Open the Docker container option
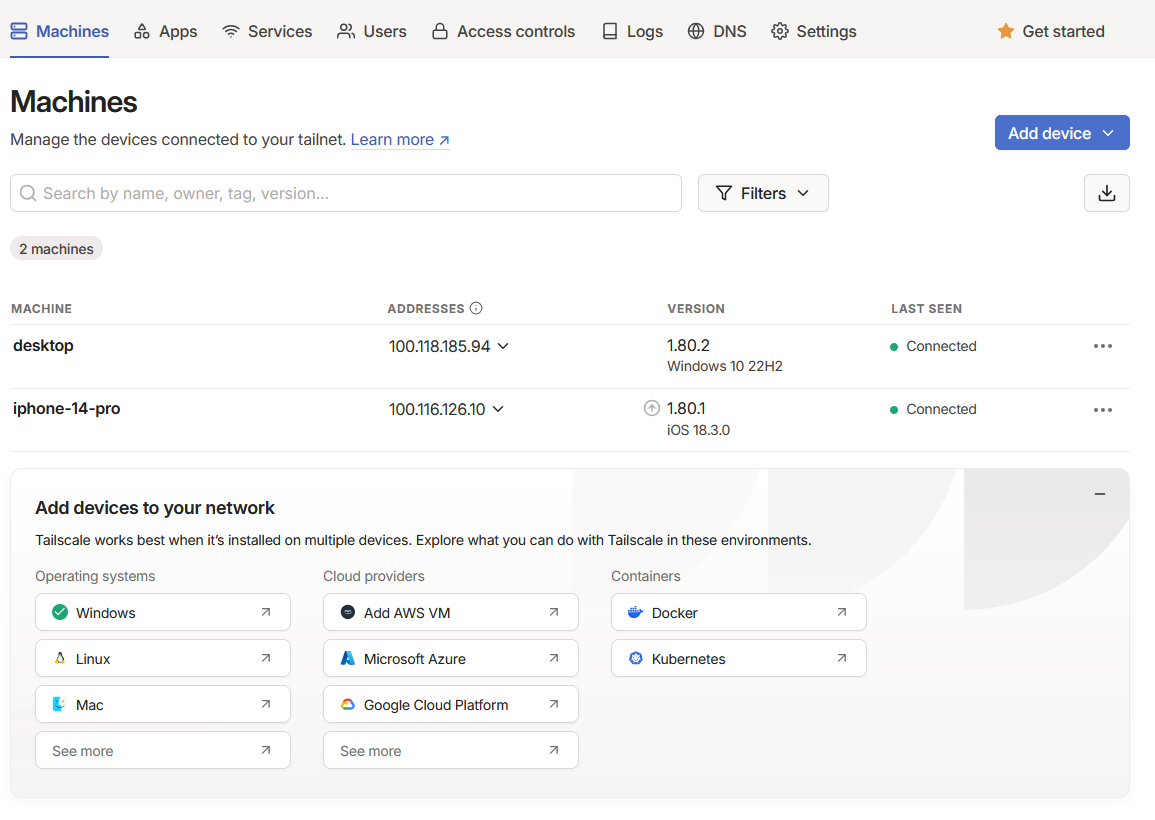1155x820 pixels. [x=739, y=612]
